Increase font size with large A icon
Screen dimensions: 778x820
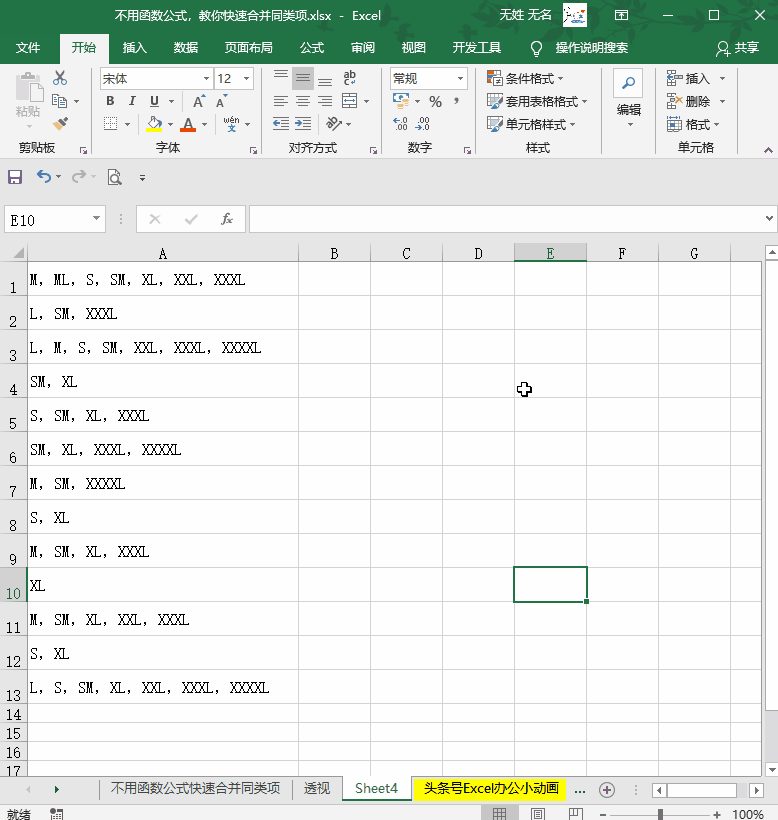199,101
